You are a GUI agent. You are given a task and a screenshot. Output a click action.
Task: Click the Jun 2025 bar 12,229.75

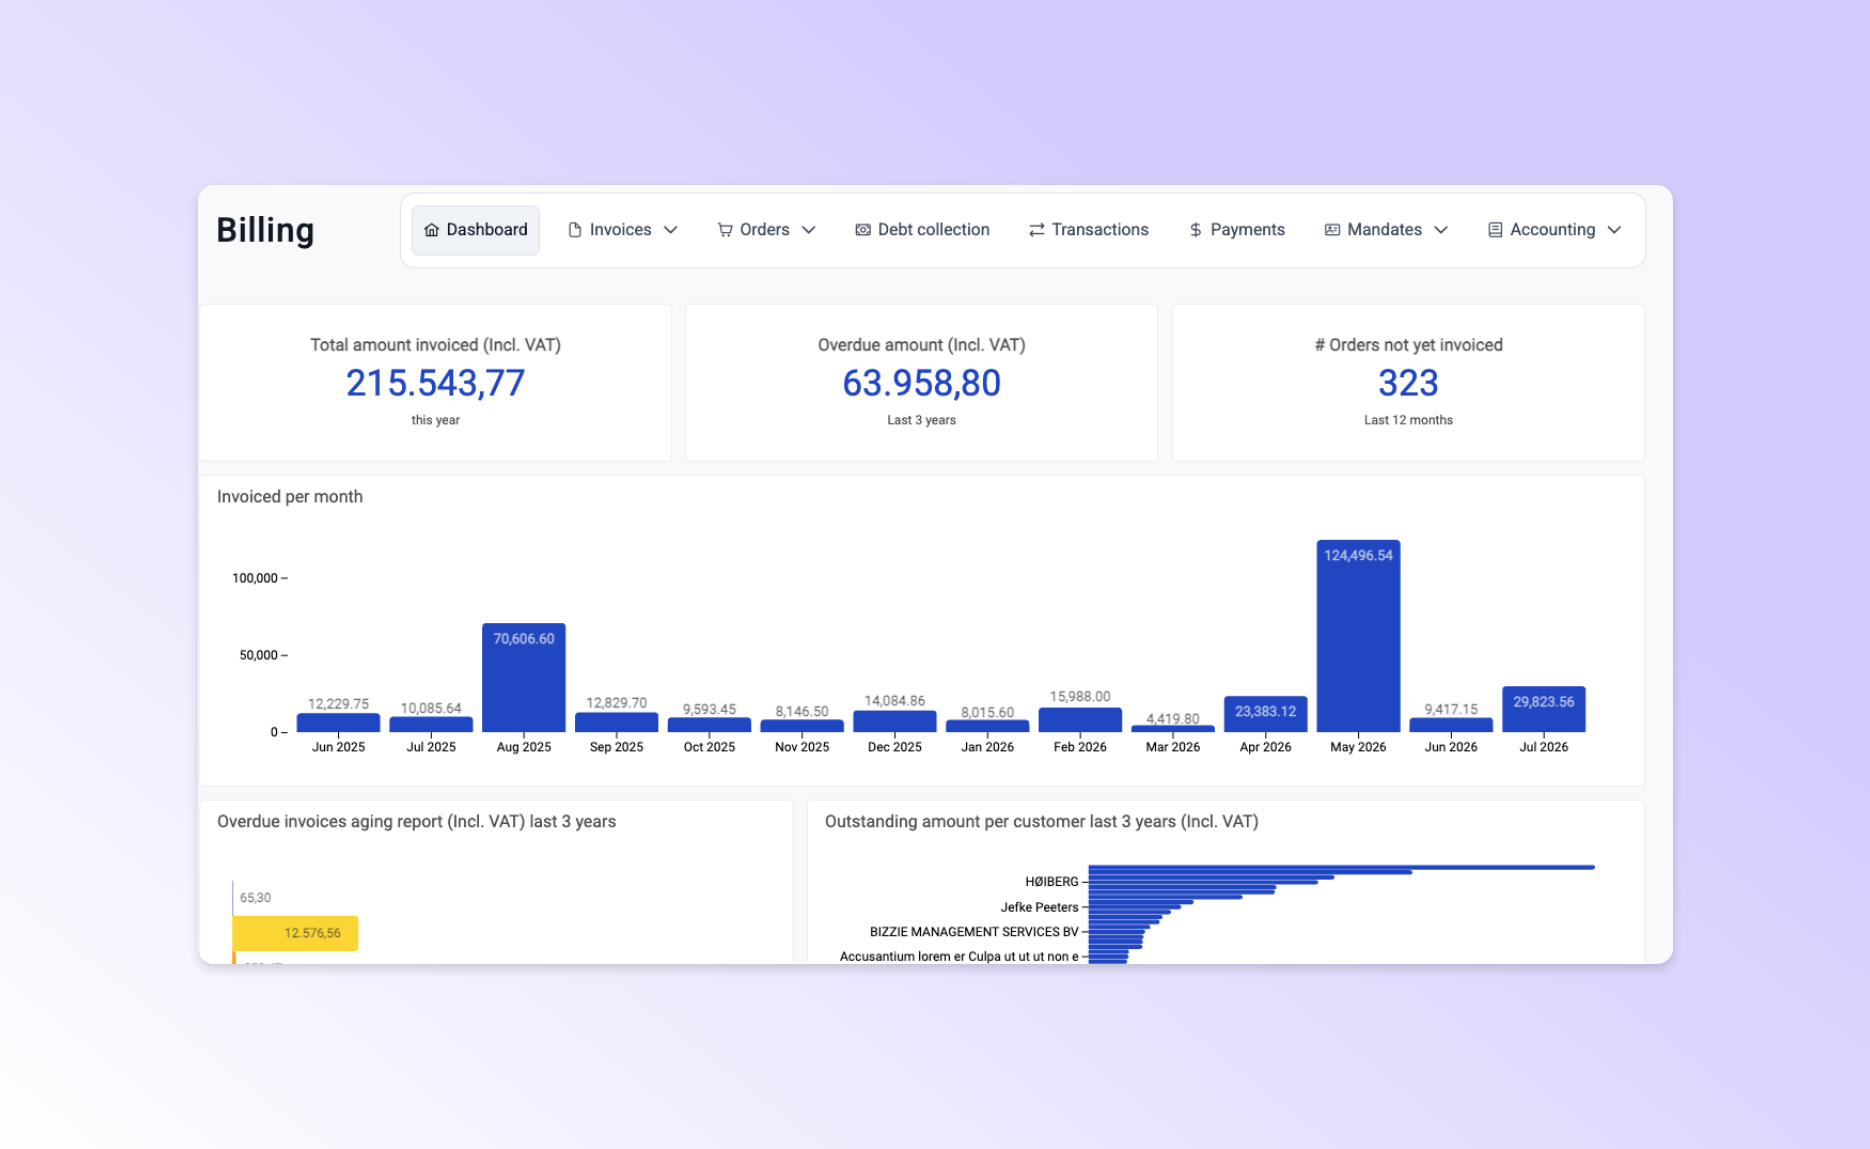pyautogui.click(x=338, y=723)
